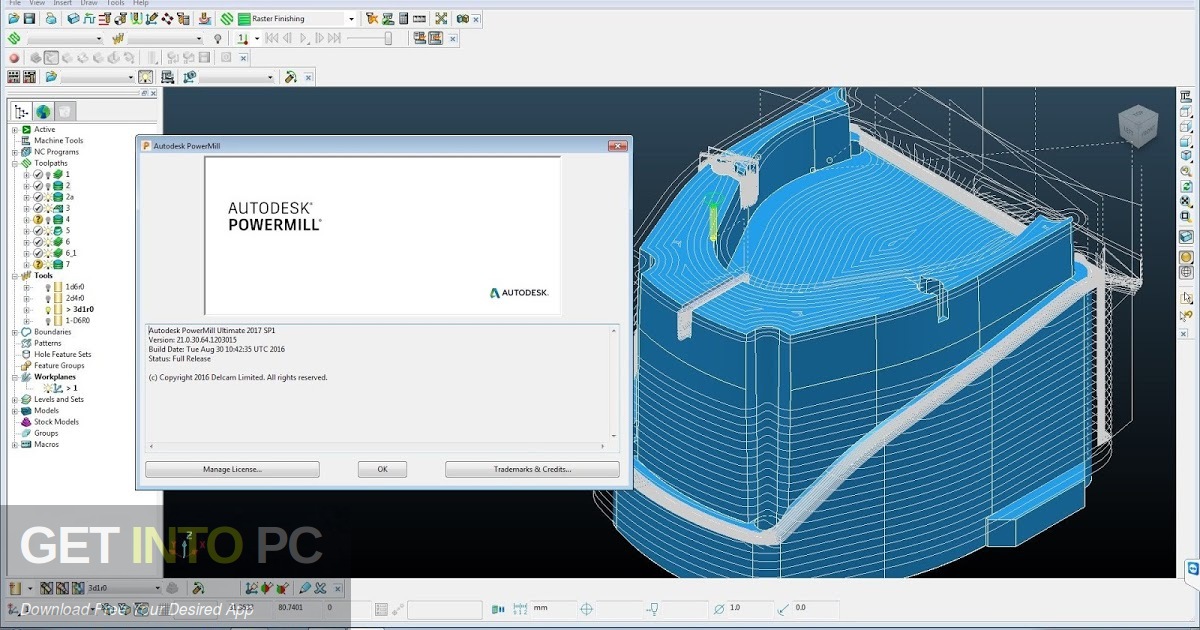Screen dimensions: 1200x630
Task: Expand the NC Programs tree node
Action: pyautogui.click(x=15, y=152)
